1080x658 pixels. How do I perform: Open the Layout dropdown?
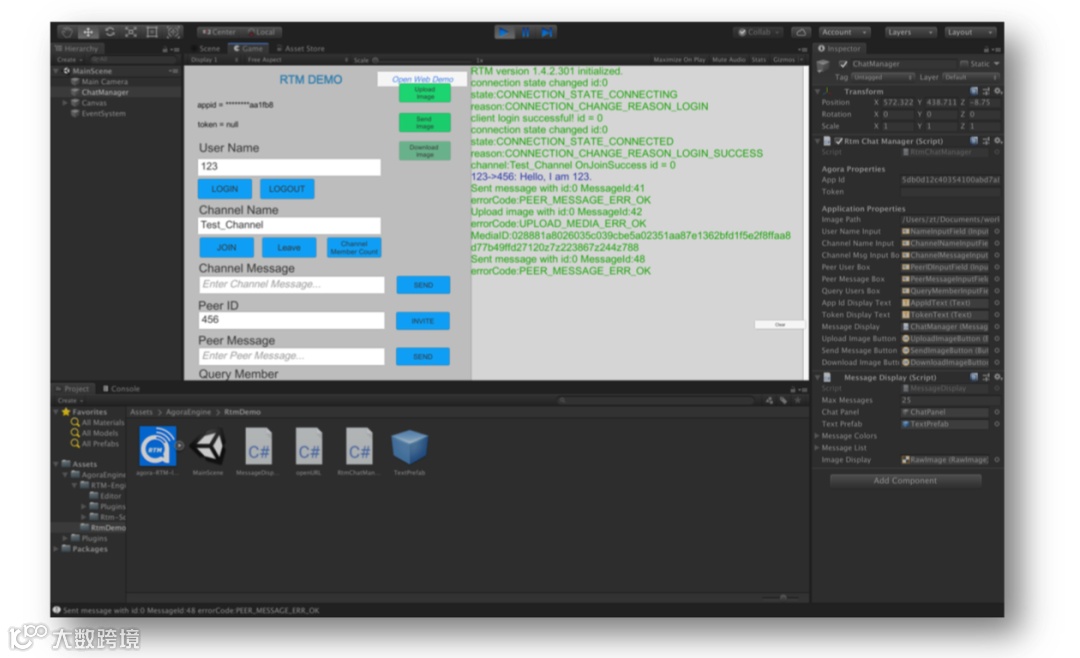(x=970, y=32)
